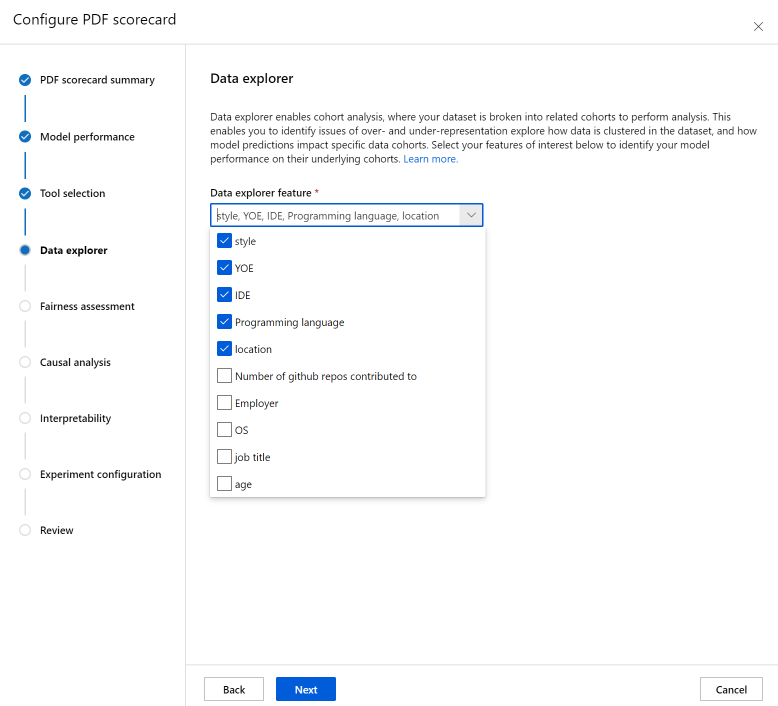The height and width of the screenshot is (706, 778).
Task: Check the Employer checkbox
Action: [x=225, y=403]
